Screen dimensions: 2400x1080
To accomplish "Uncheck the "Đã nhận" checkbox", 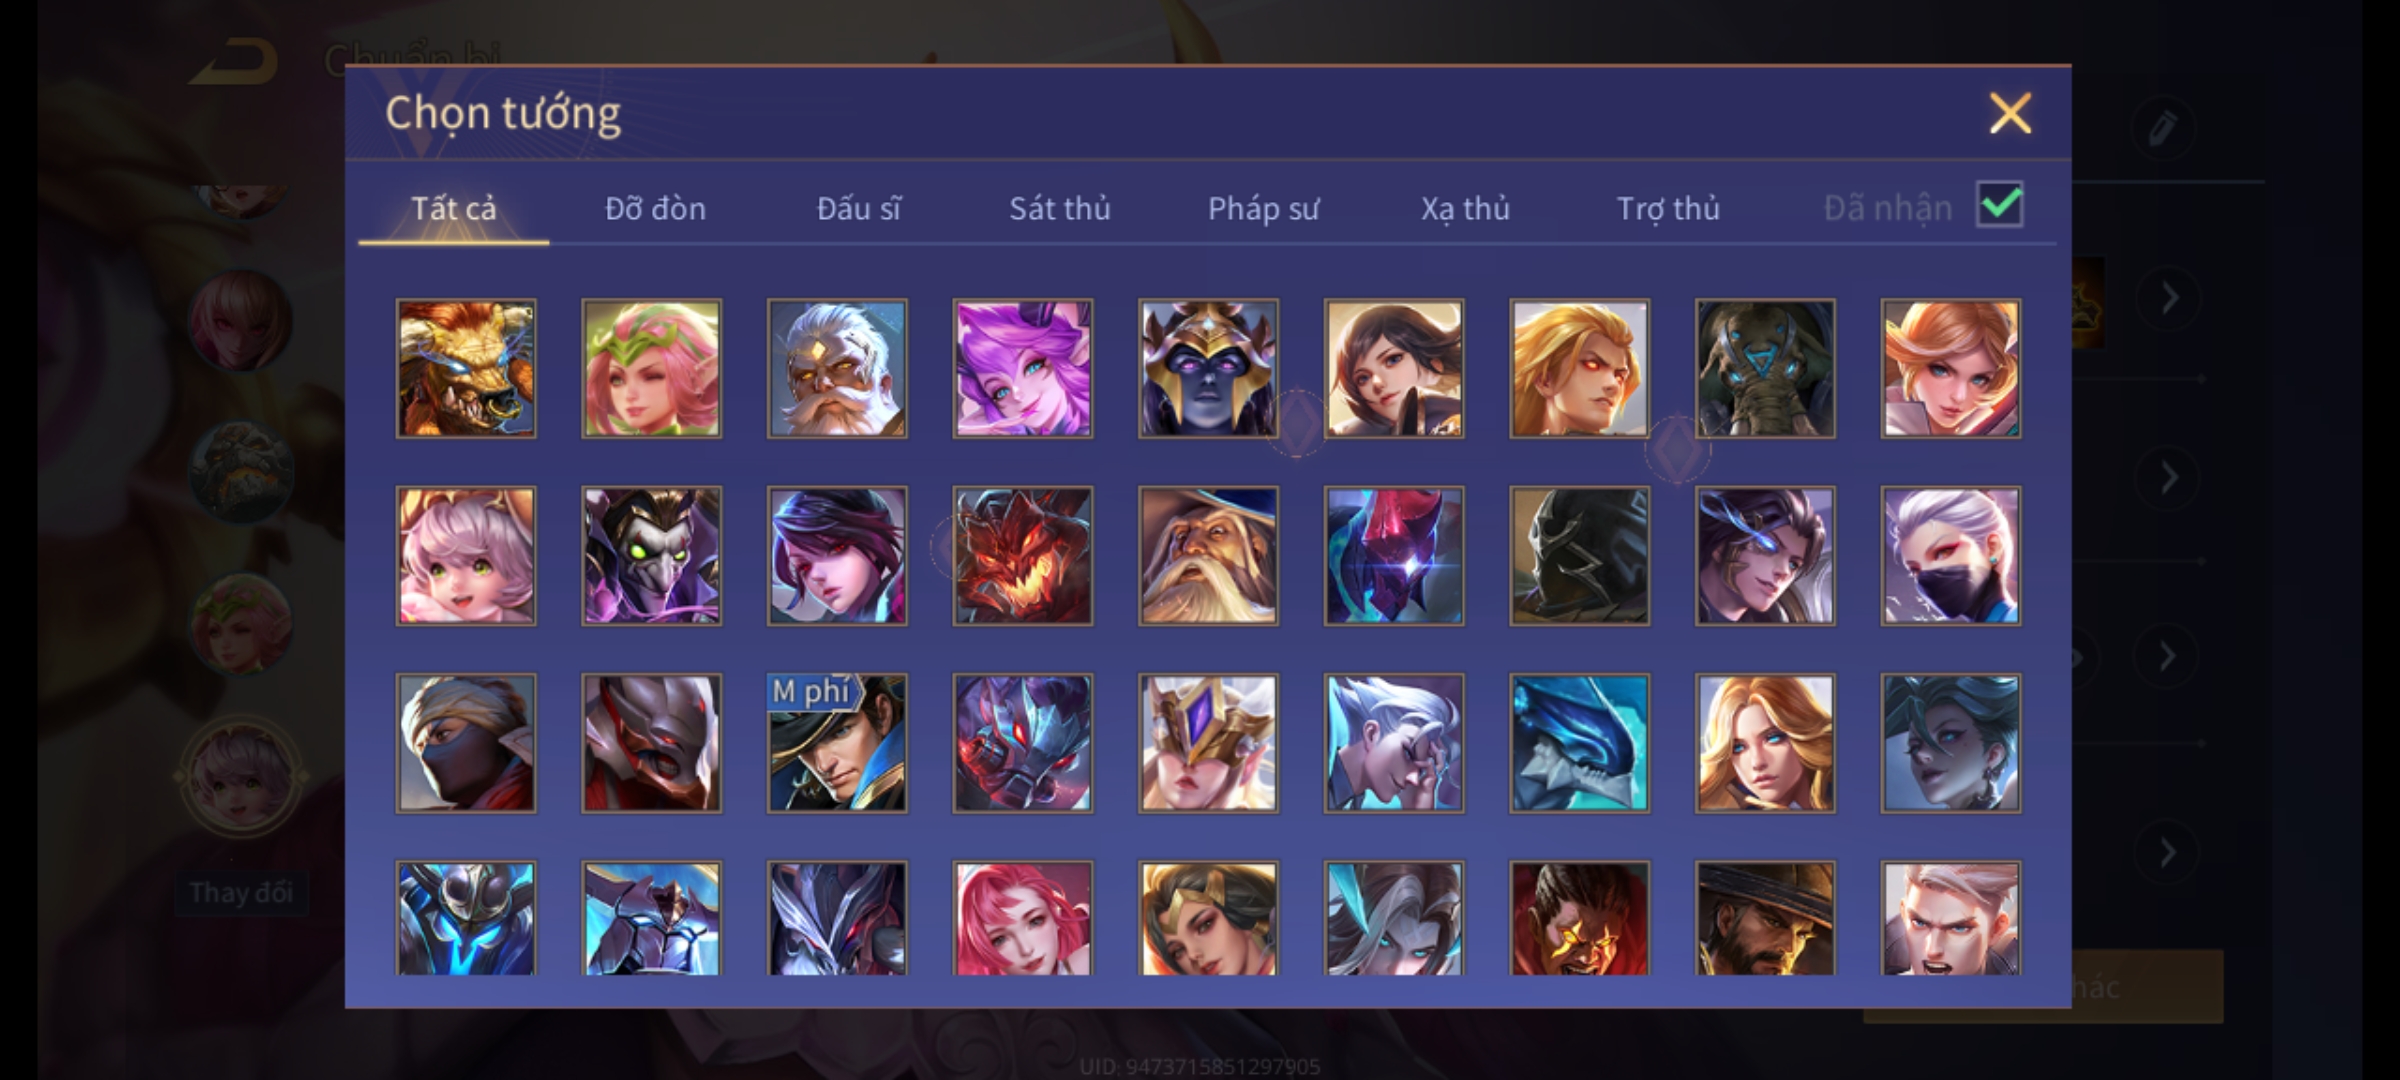I will [2000, 205].
